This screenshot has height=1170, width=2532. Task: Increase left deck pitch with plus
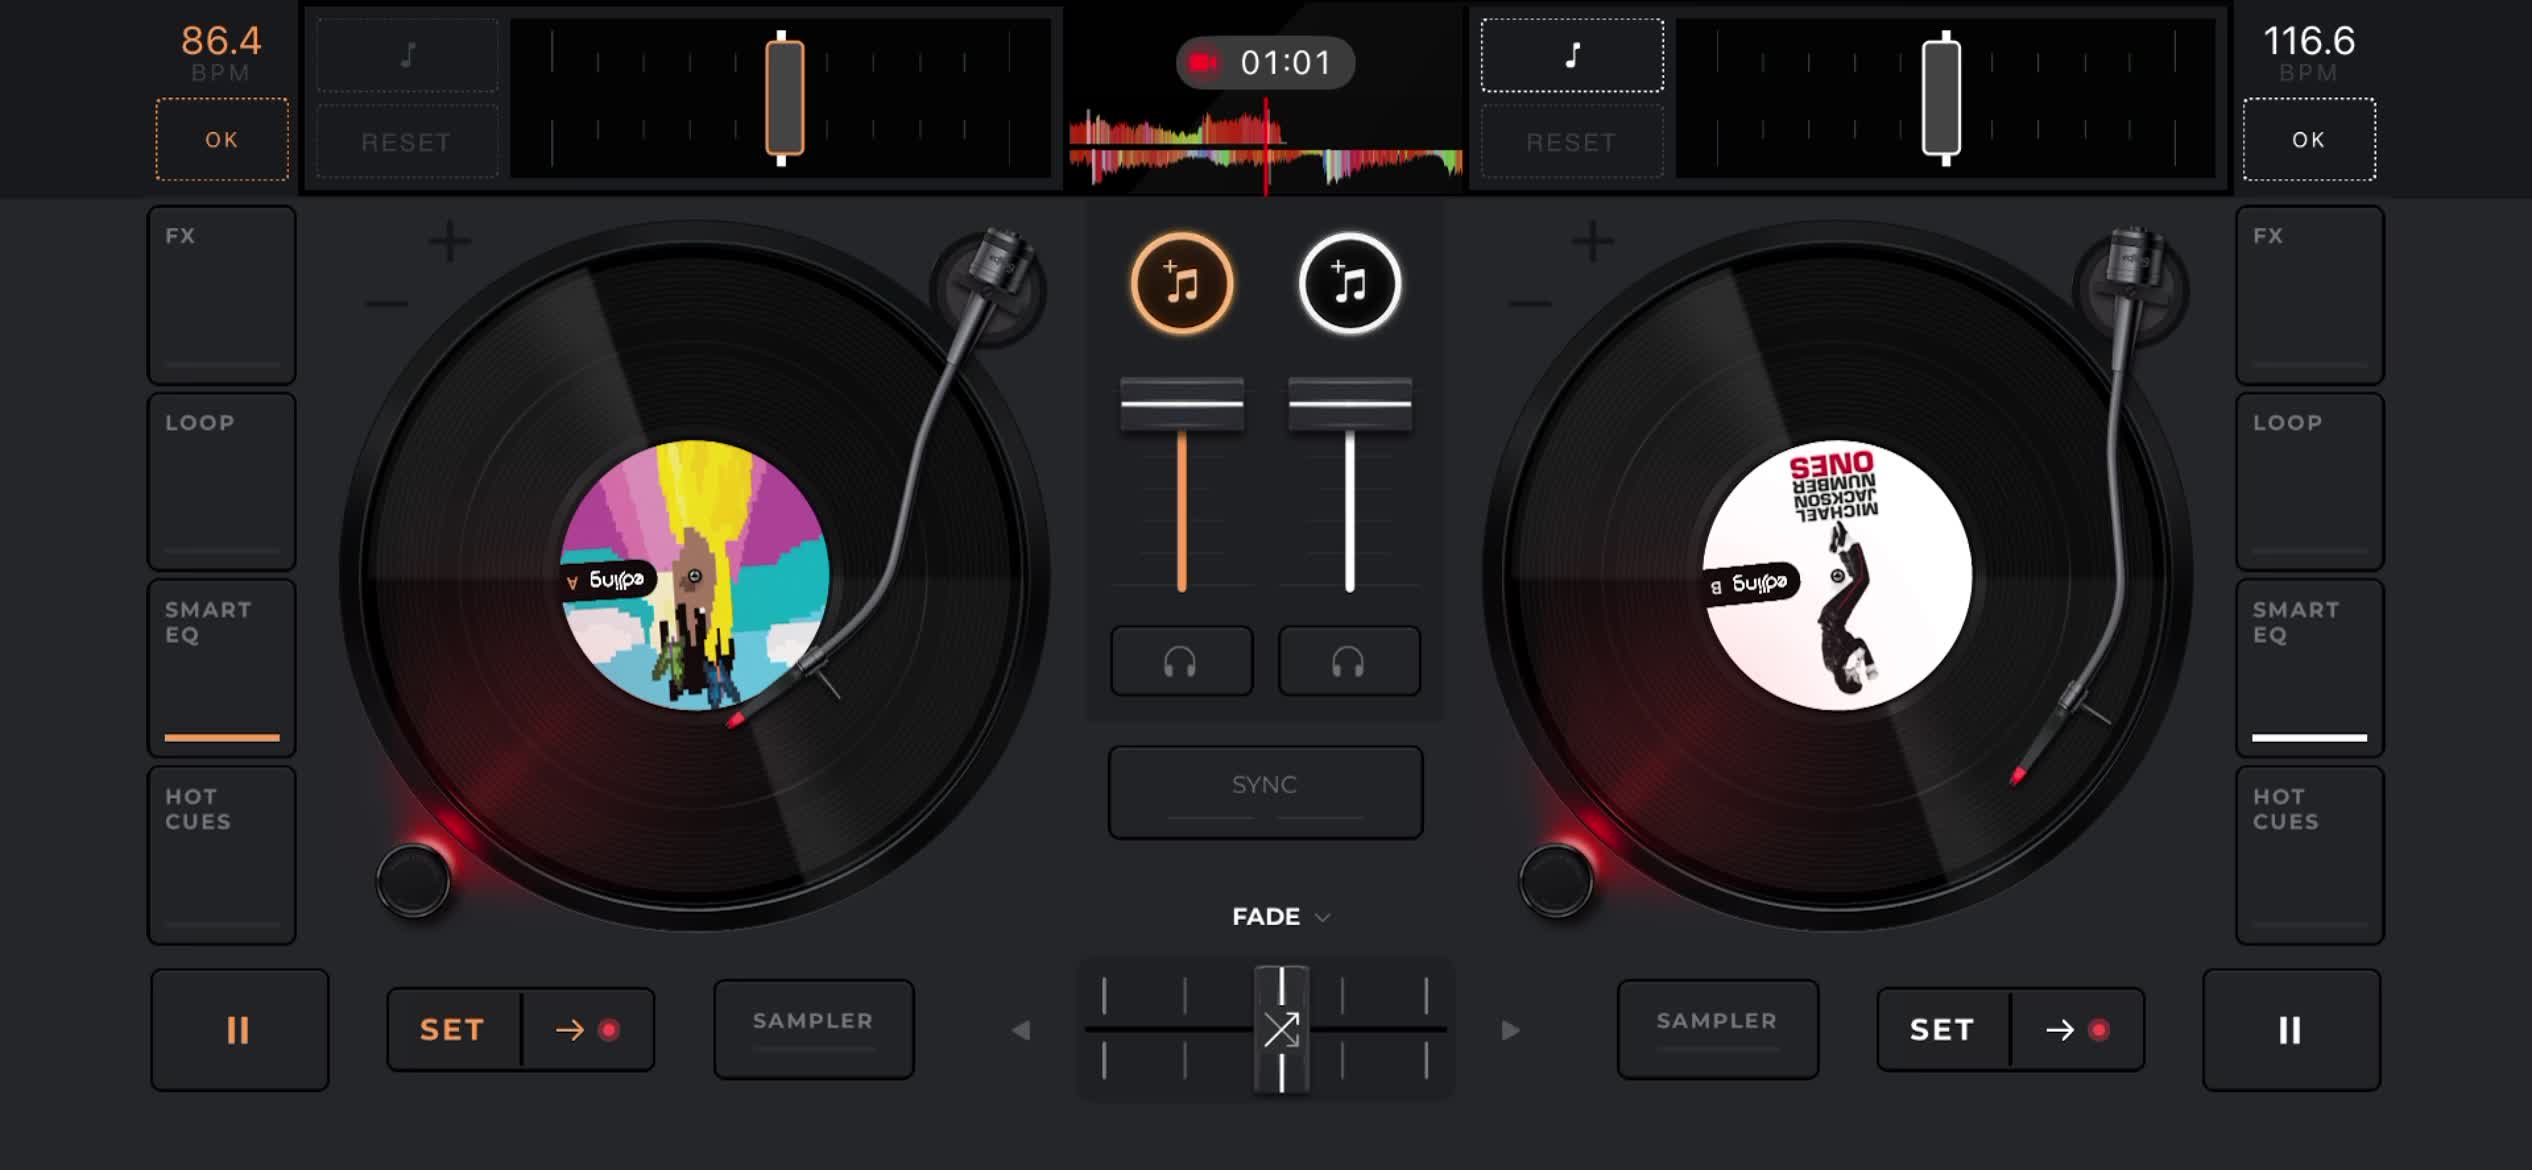[x=450, y=242]
